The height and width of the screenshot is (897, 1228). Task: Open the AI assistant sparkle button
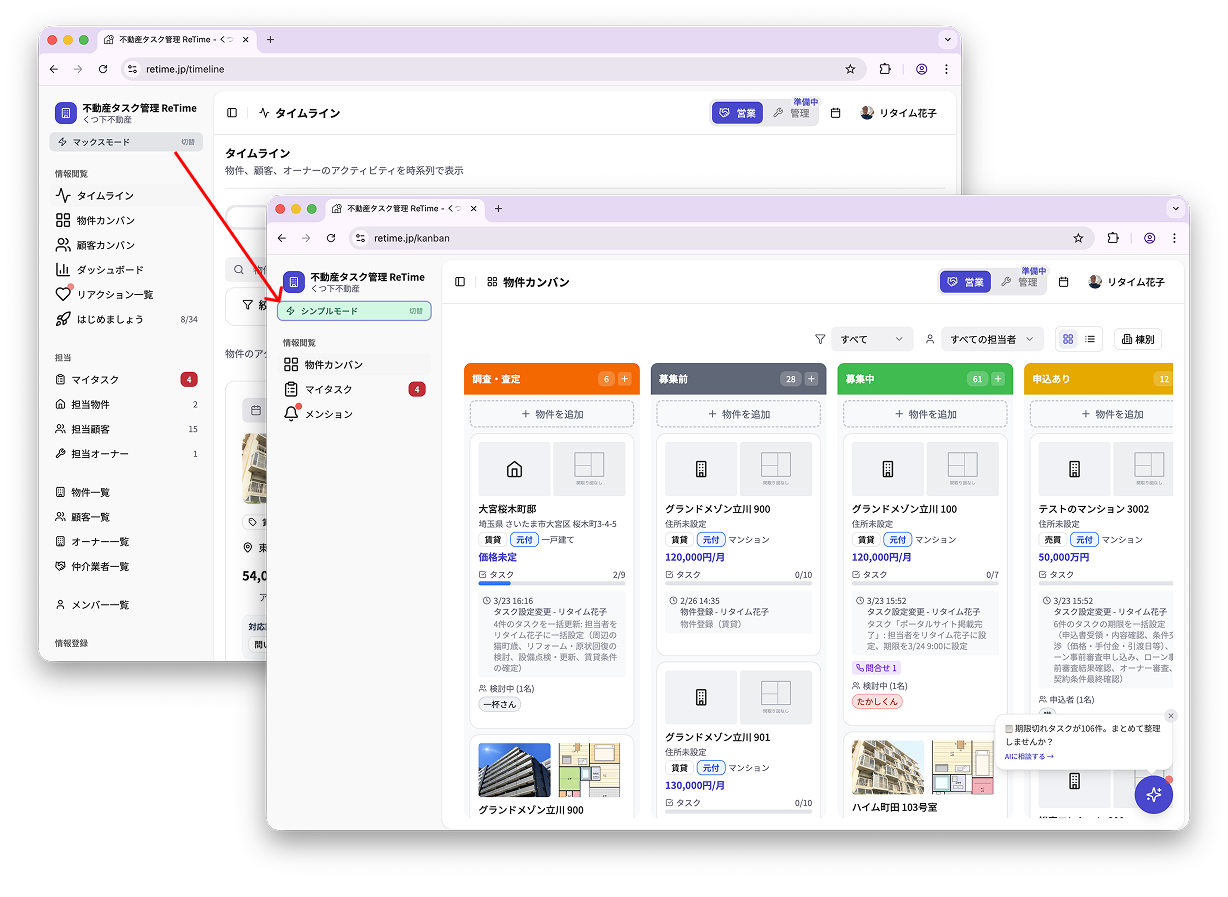[1153, 794]
